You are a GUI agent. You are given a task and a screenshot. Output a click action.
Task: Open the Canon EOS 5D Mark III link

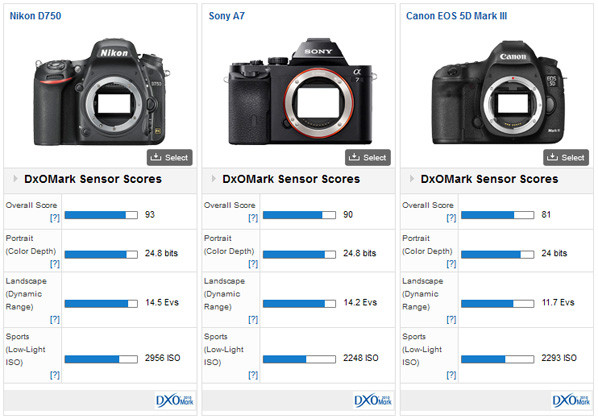[457, 16]
